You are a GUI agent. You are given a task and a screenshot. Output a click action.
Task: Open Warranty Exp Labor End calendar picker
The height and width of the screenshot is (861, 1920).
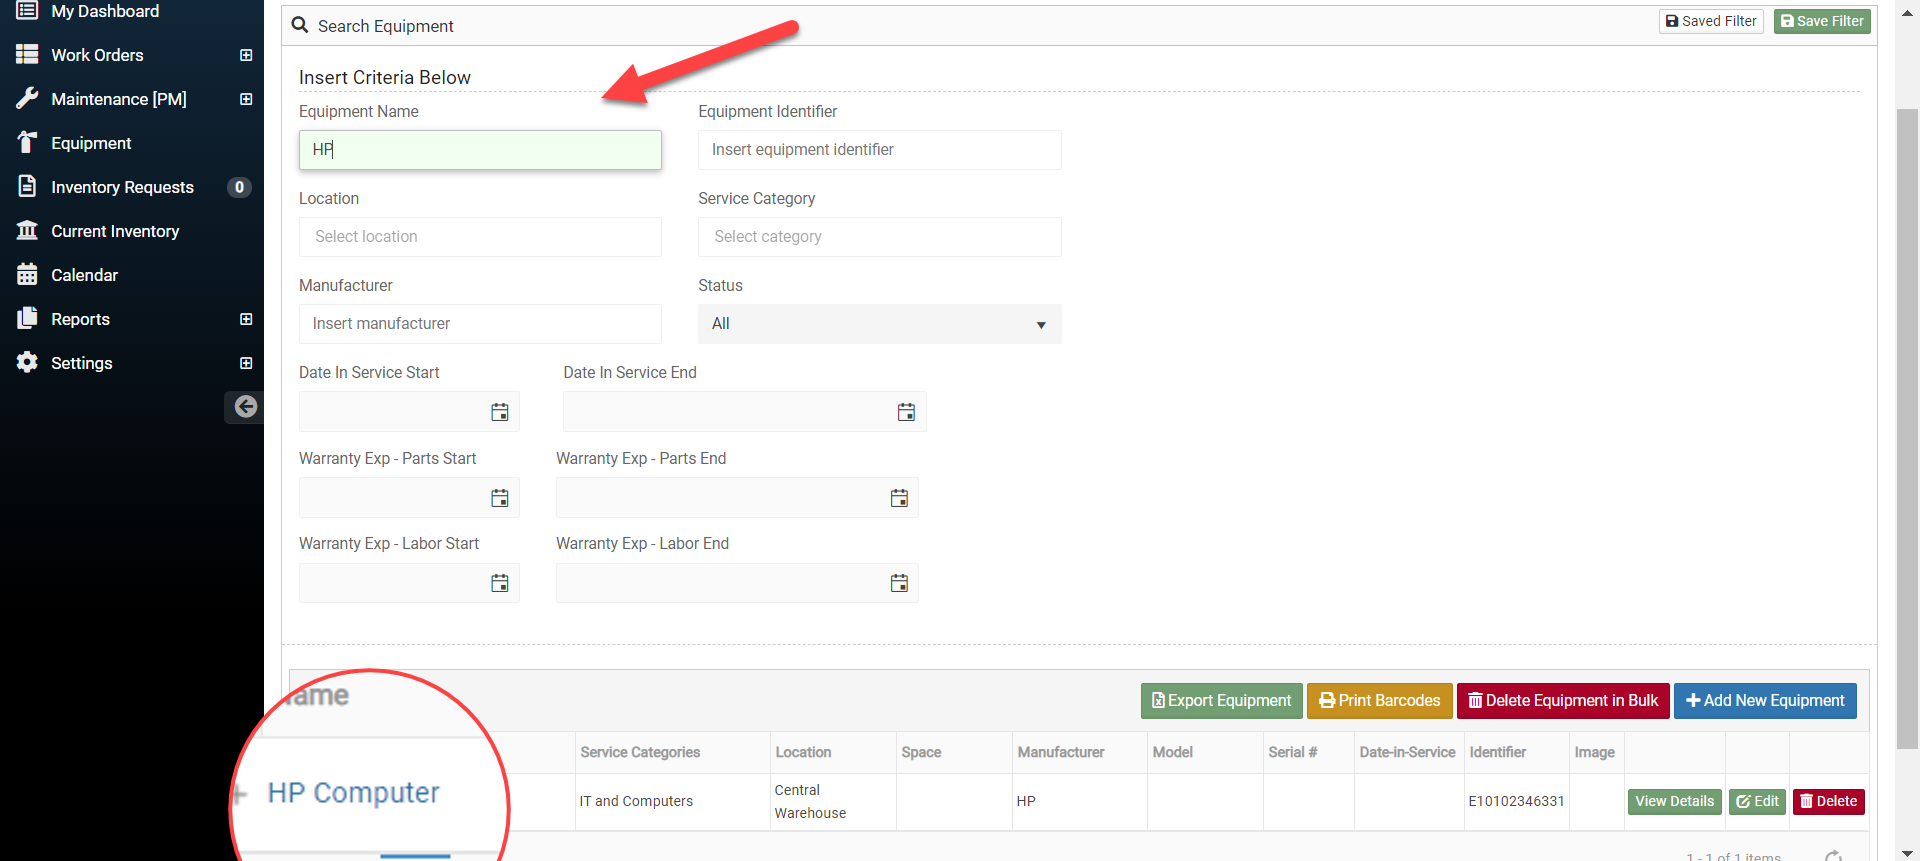(899, 583)
